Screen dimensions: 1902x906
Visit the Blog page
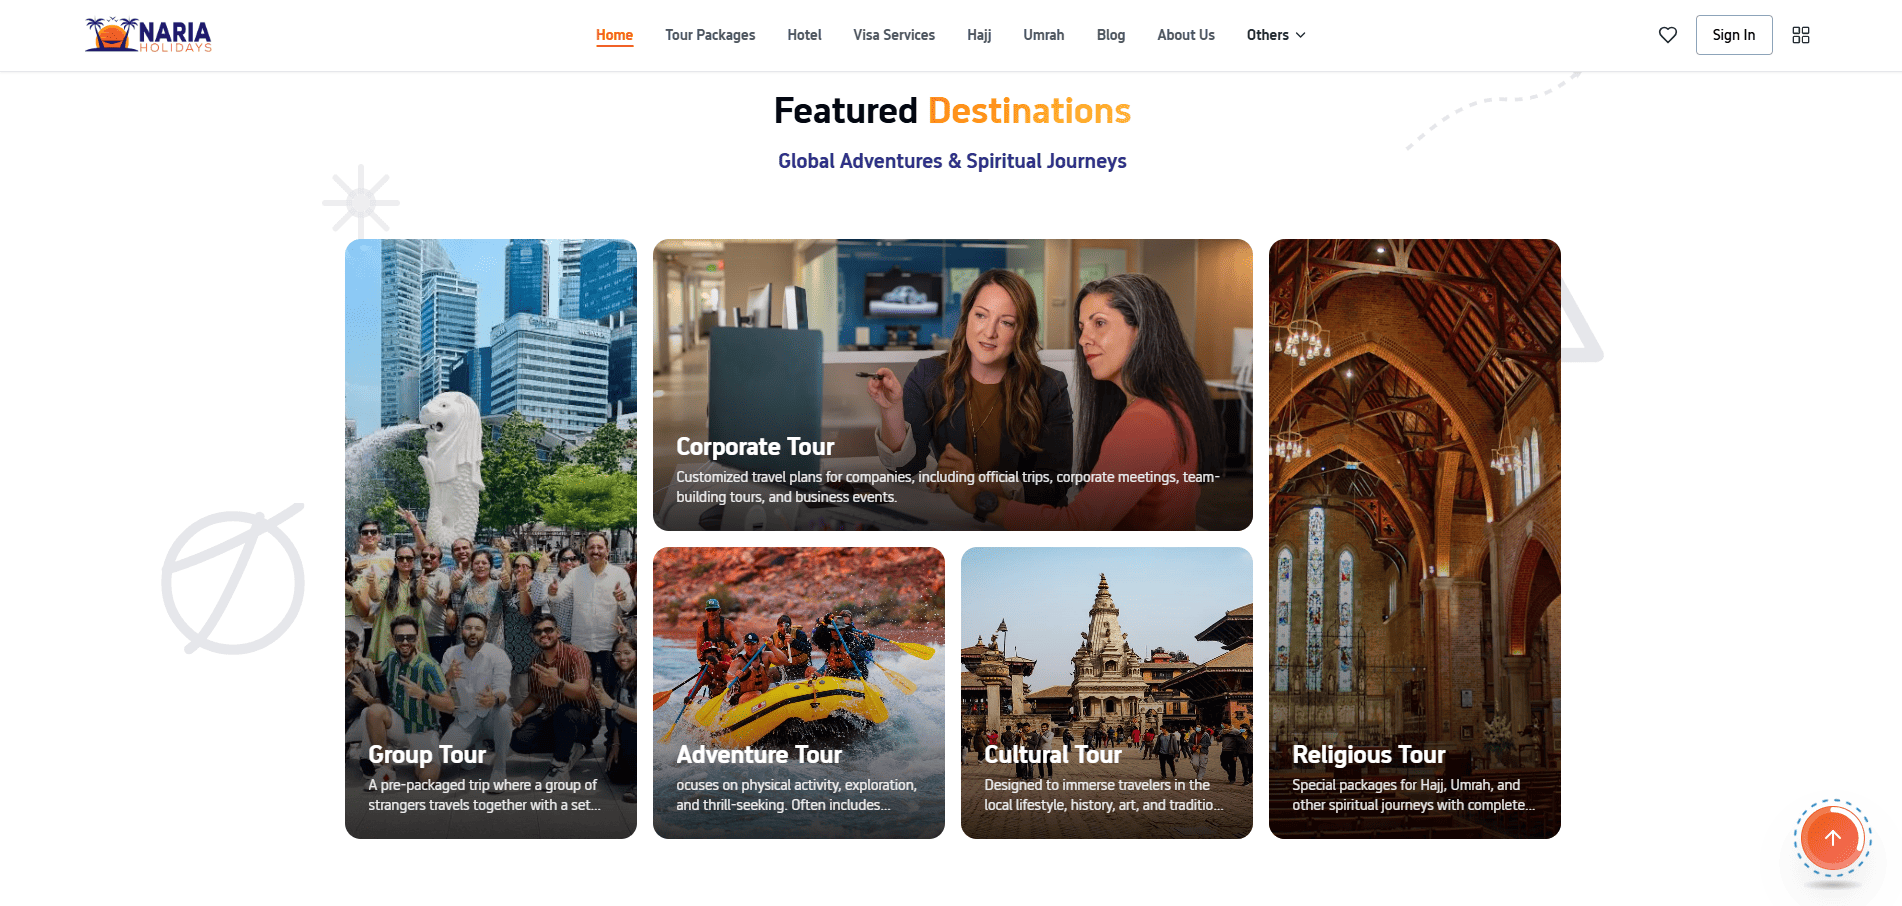click(1111, 35)
